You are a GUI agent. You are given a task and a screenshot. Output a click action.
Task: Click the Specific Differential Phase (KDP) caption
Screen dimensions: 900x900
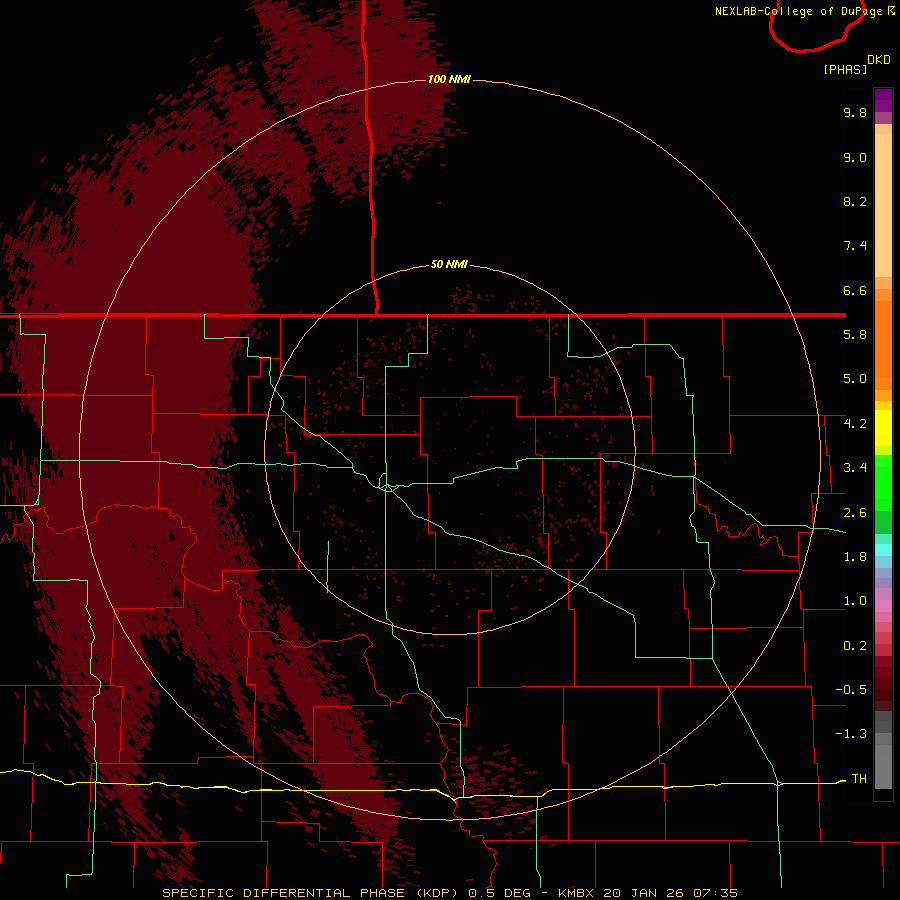click(x=310, y=893)
